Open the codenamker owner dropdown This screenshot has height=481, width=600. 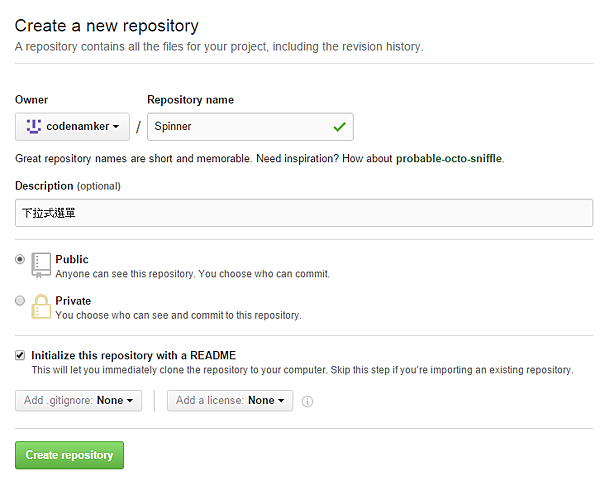pos(73,127)
